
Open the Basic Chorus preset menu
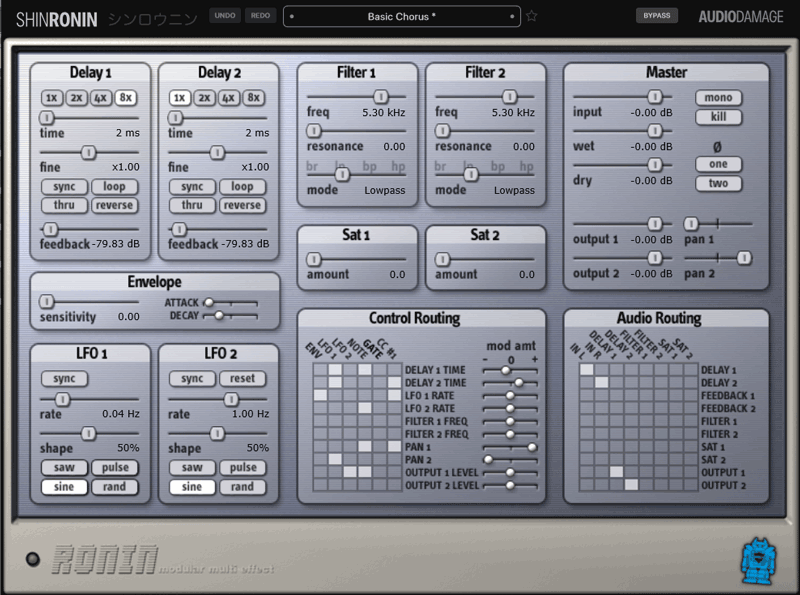(402, 16)
